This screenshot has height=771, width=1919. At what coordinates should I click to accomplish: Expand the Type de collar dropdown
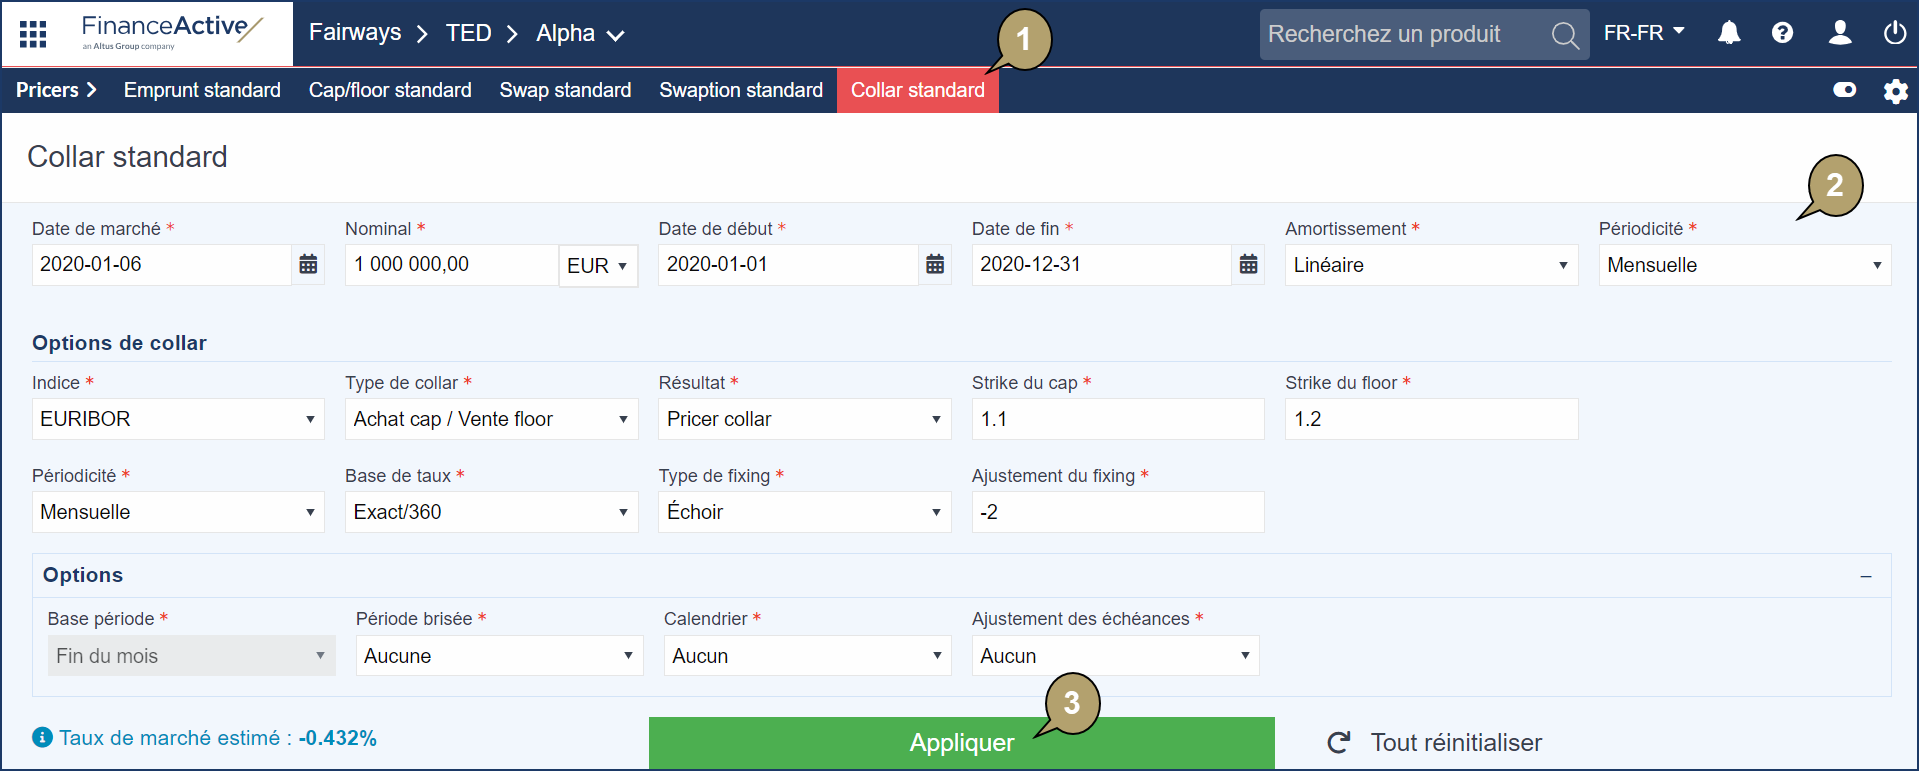(491, 419)
